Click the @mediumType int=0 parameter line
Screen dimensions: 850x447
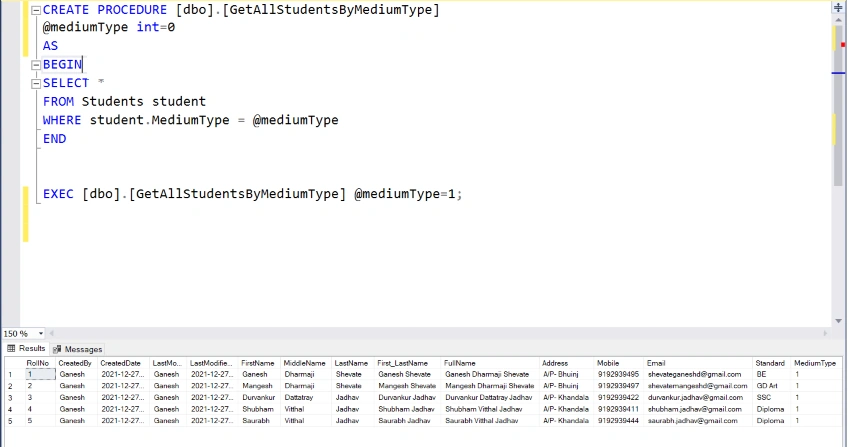click(x=109, y=27)
